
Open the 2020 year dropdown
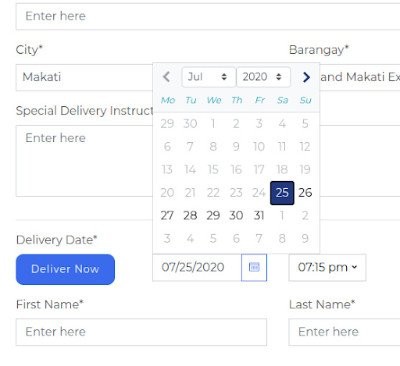pos(263,77)
